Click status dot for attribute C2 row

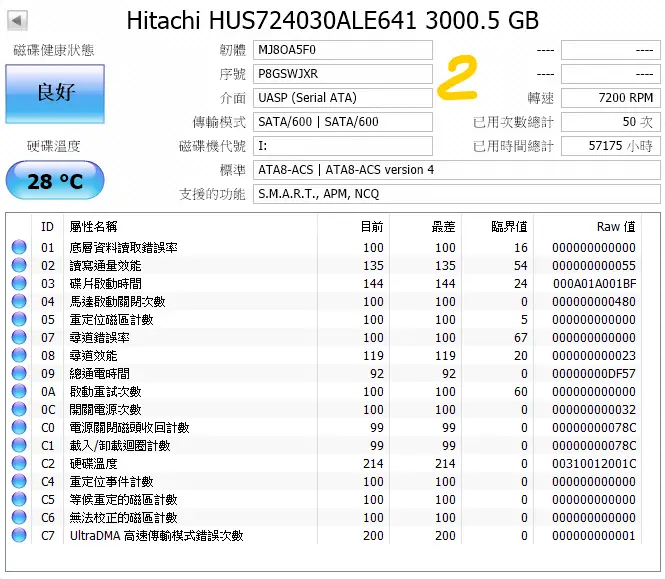point(19,464)
